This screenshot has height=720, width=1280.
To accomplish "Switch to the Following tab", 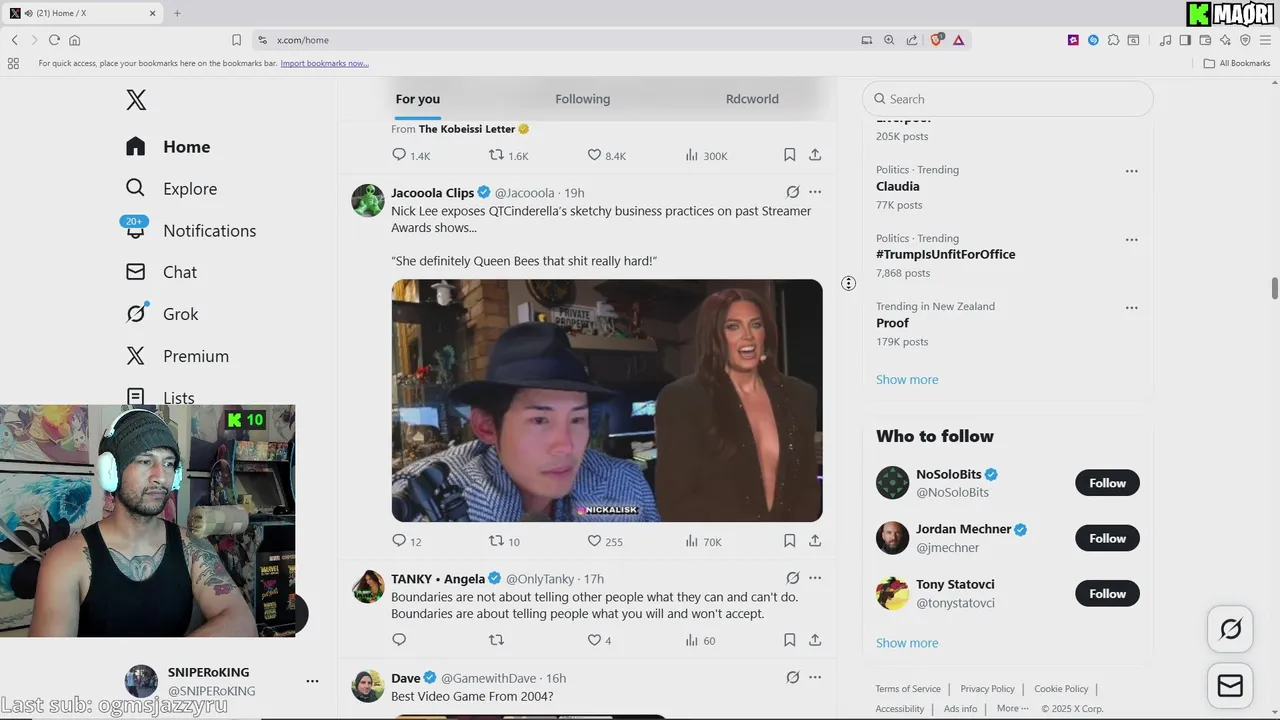I will (582, 99).
